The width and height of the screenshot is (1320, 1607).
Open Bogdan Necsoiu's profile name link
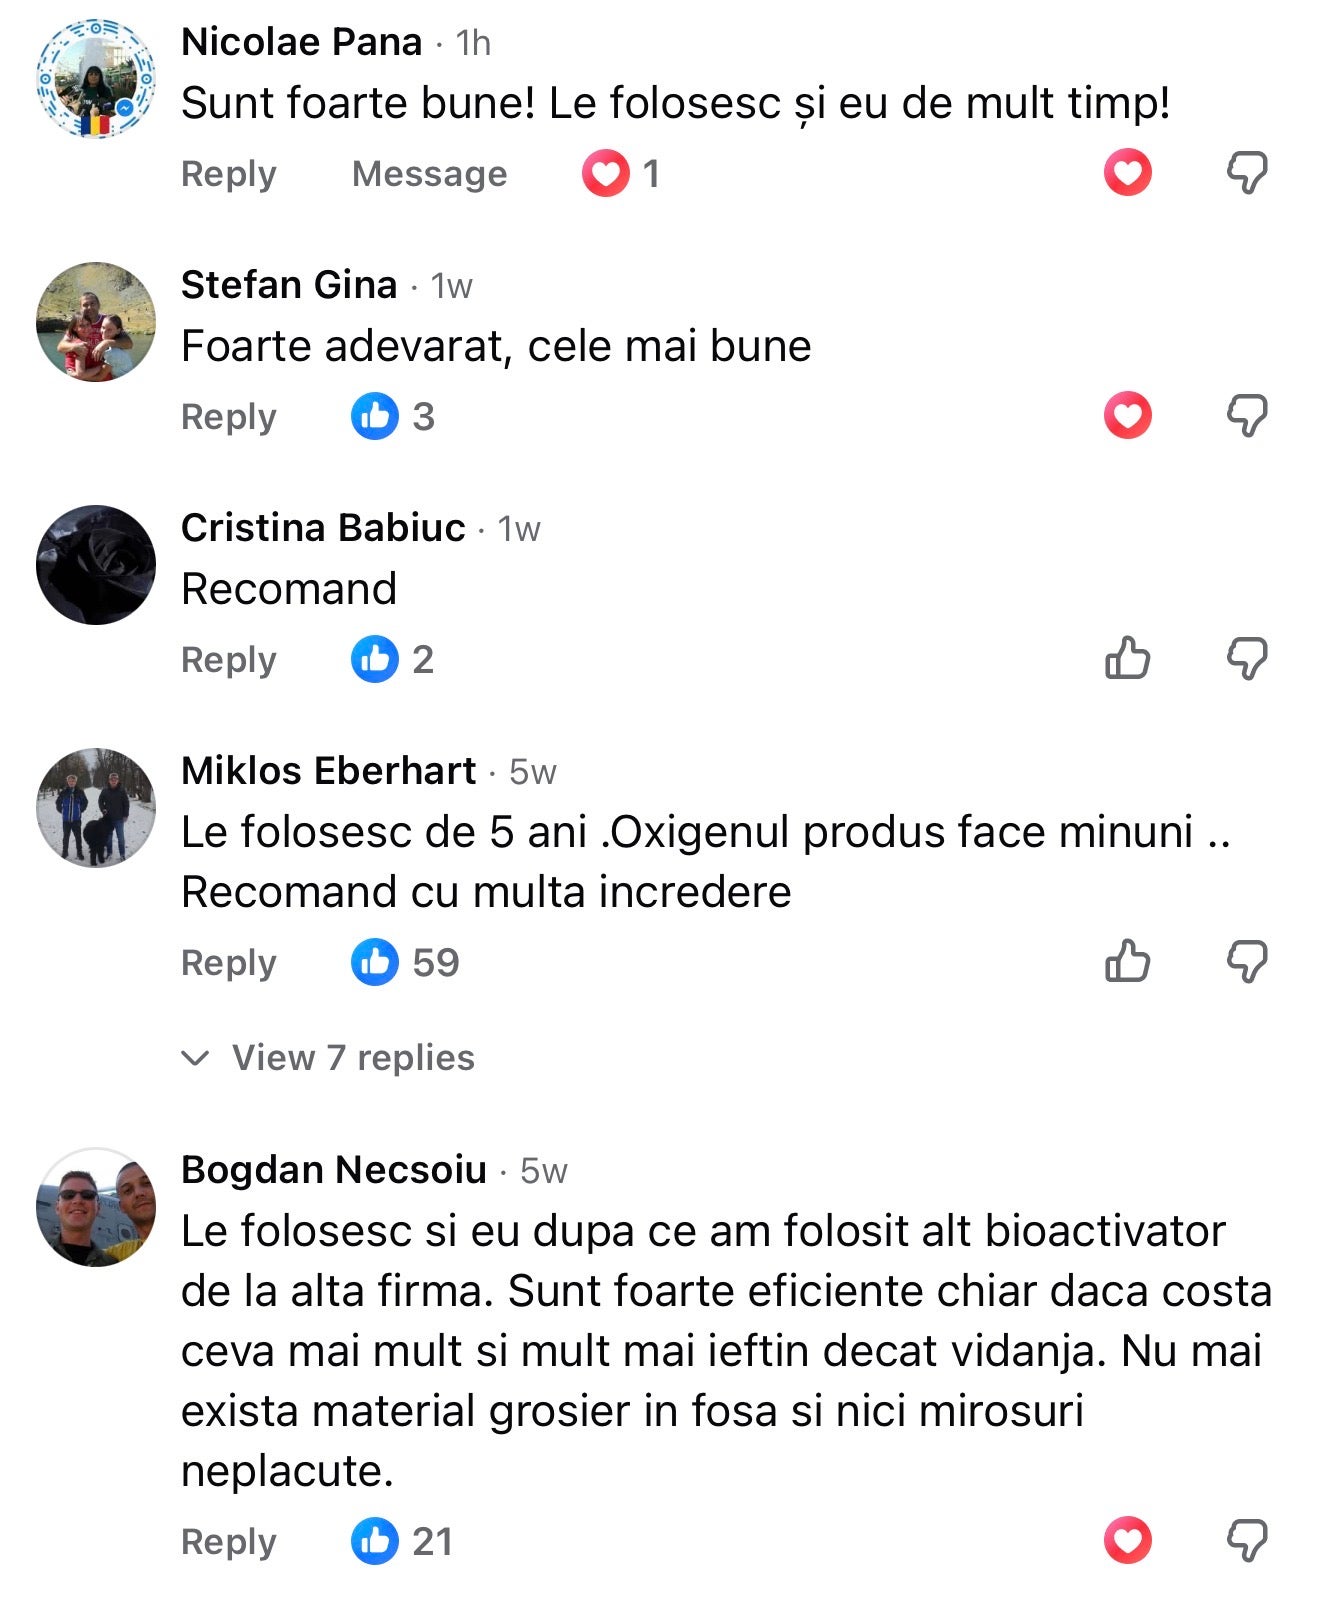click(334, 1169)
